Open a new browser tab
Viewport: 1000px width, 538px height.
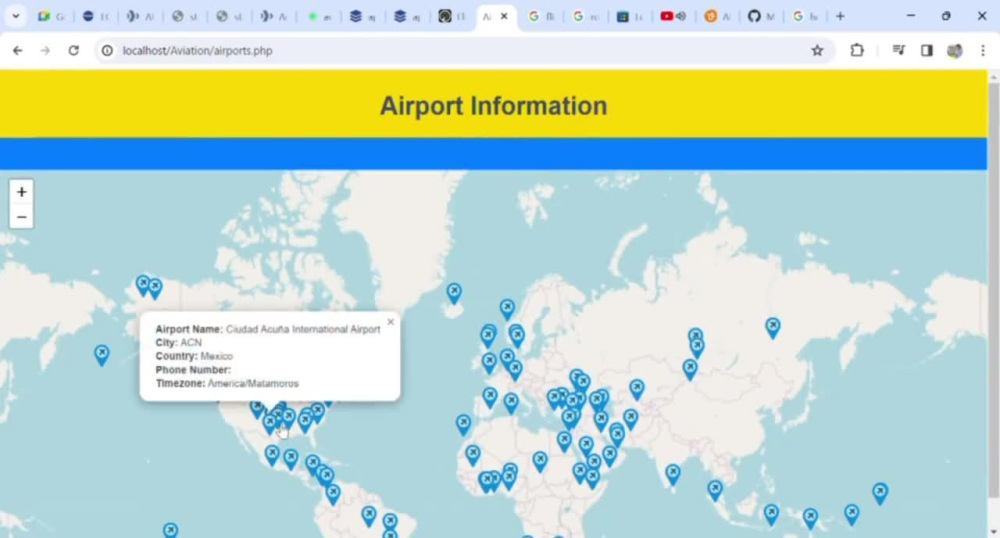point(840,16)
